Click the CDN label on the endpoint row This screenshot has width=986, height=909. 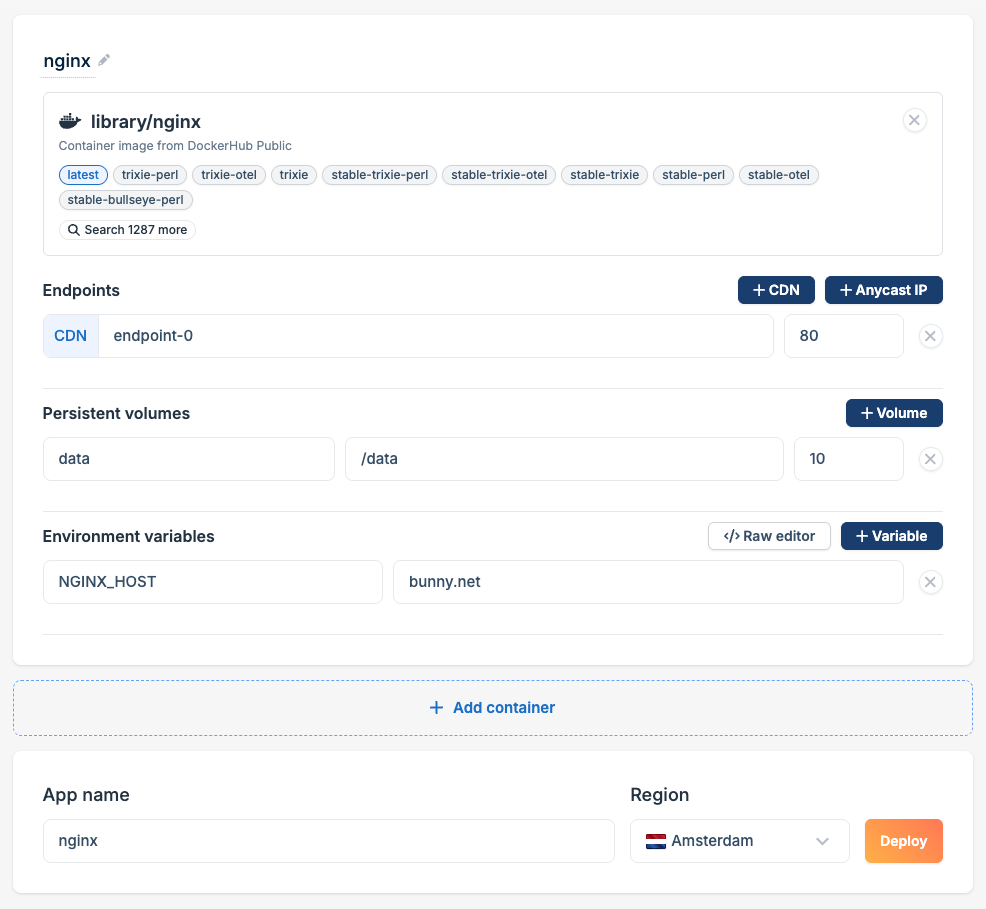click(x=70, y=336)
